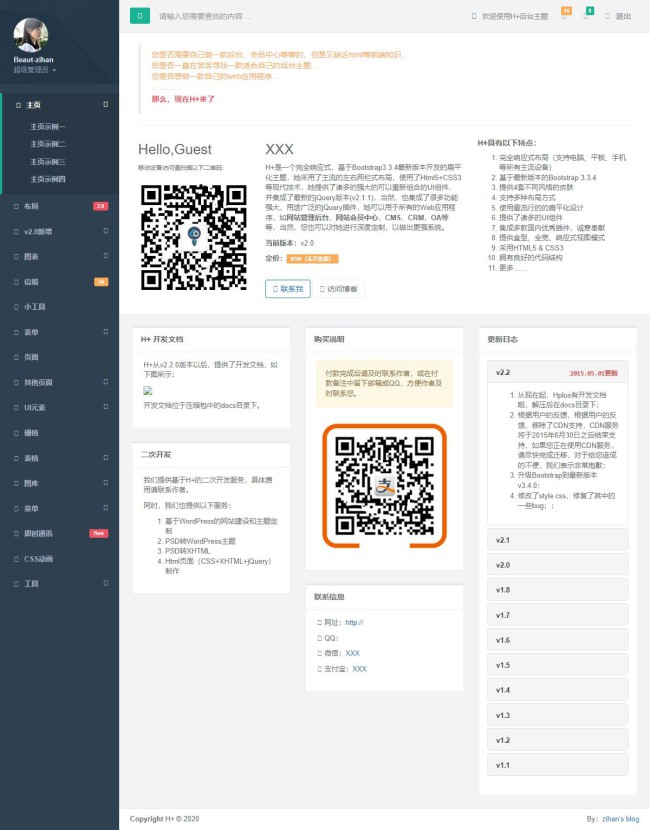Collapse the 主页 sidebar section arrow
The image size is (650, 830).
pos(105,104)
